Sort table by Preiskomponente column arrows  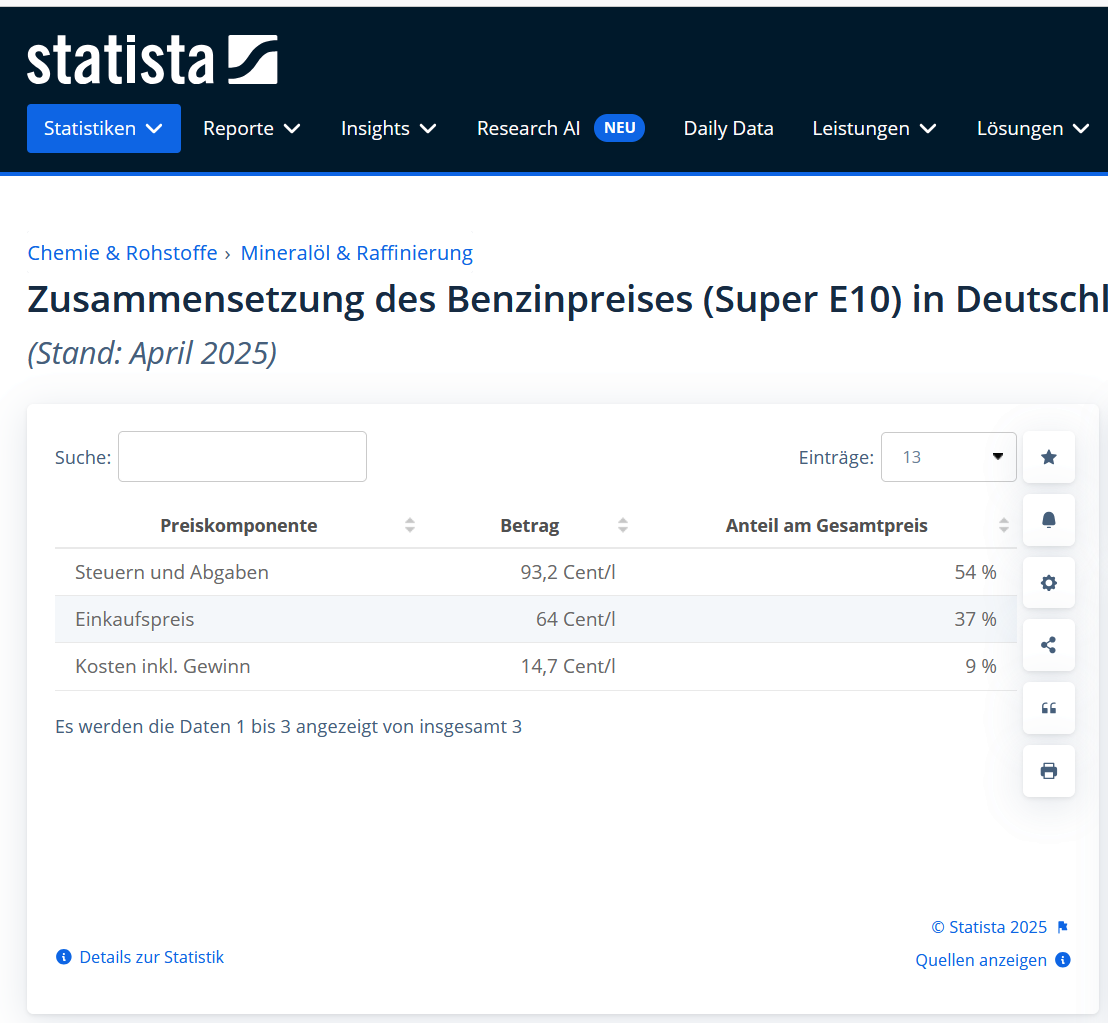pyautogui.click(x=410, y=525)
